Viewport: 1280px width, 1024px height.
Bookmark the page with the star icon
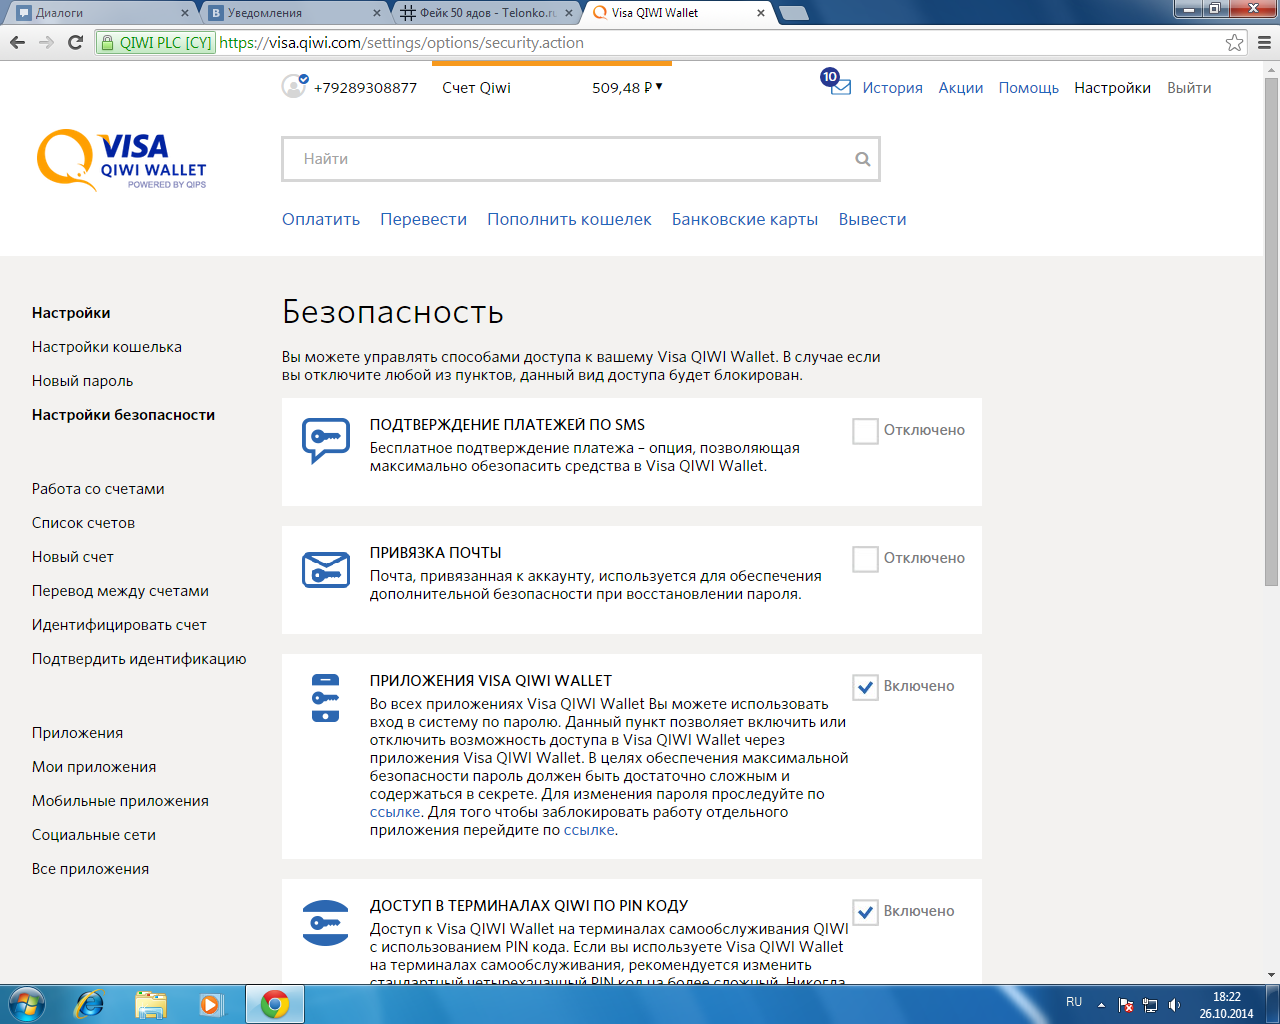(1235, 42)
